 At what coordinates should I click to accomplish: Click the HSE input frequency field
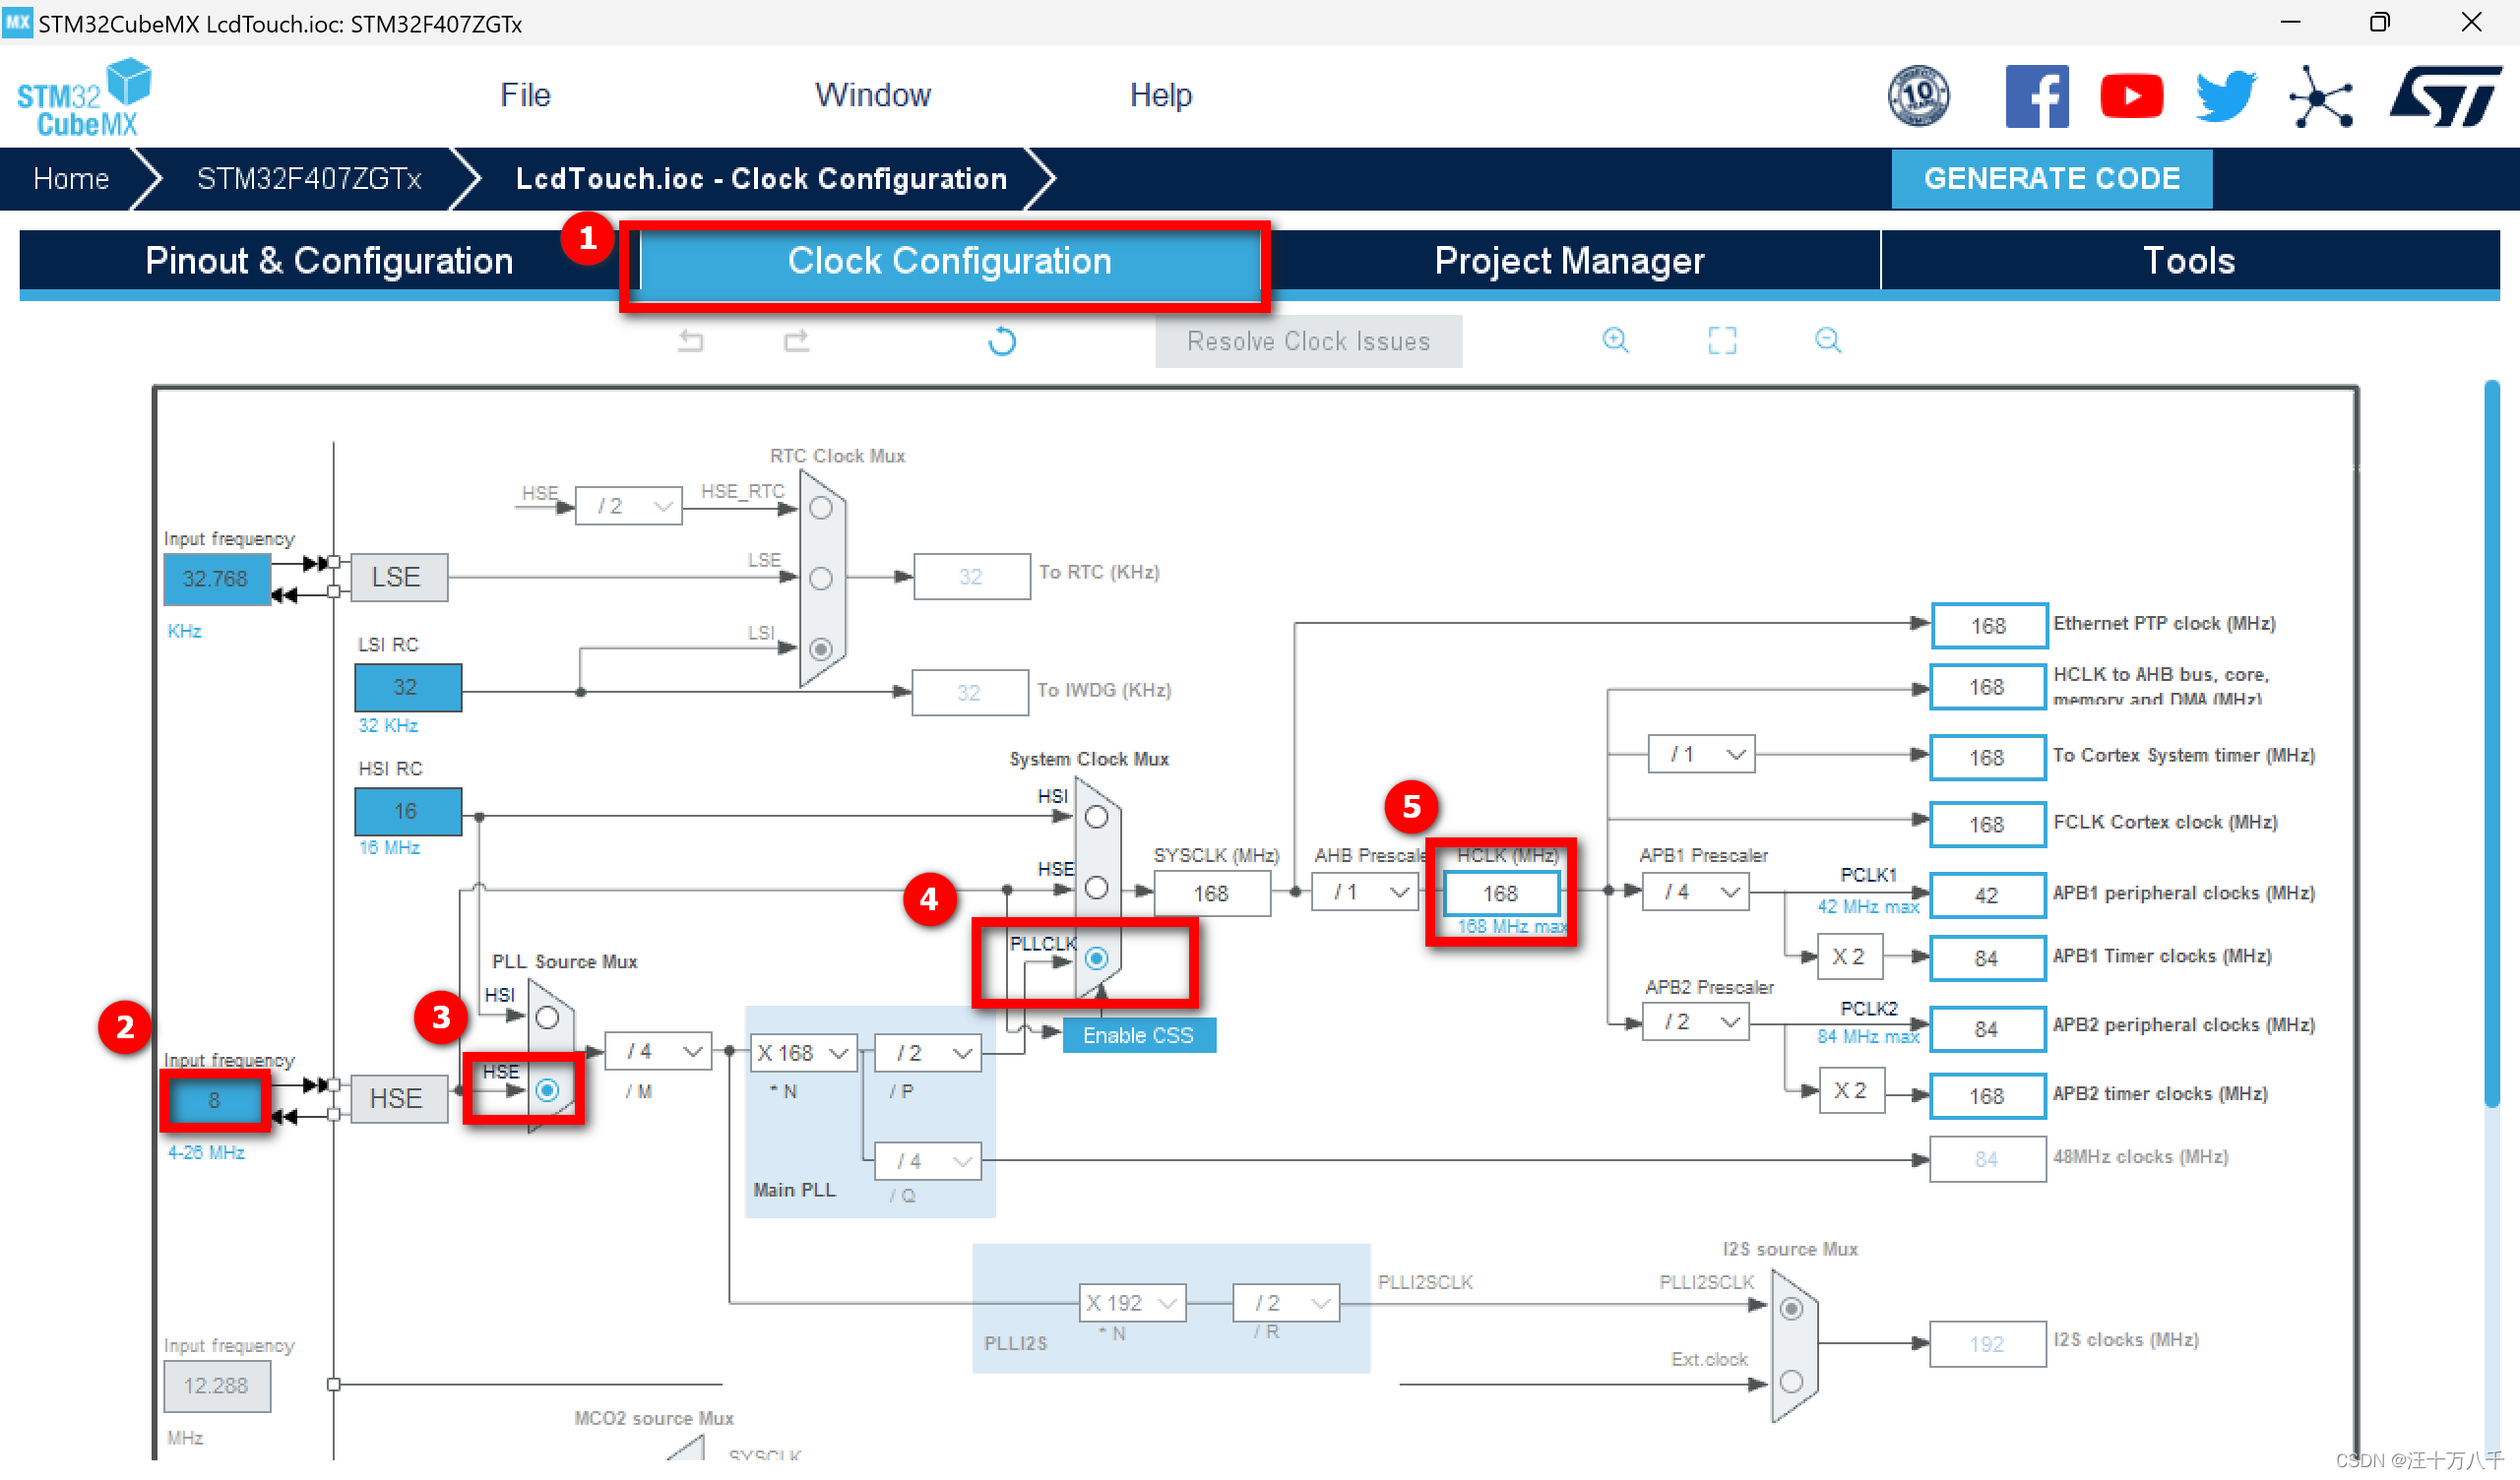215,1100
